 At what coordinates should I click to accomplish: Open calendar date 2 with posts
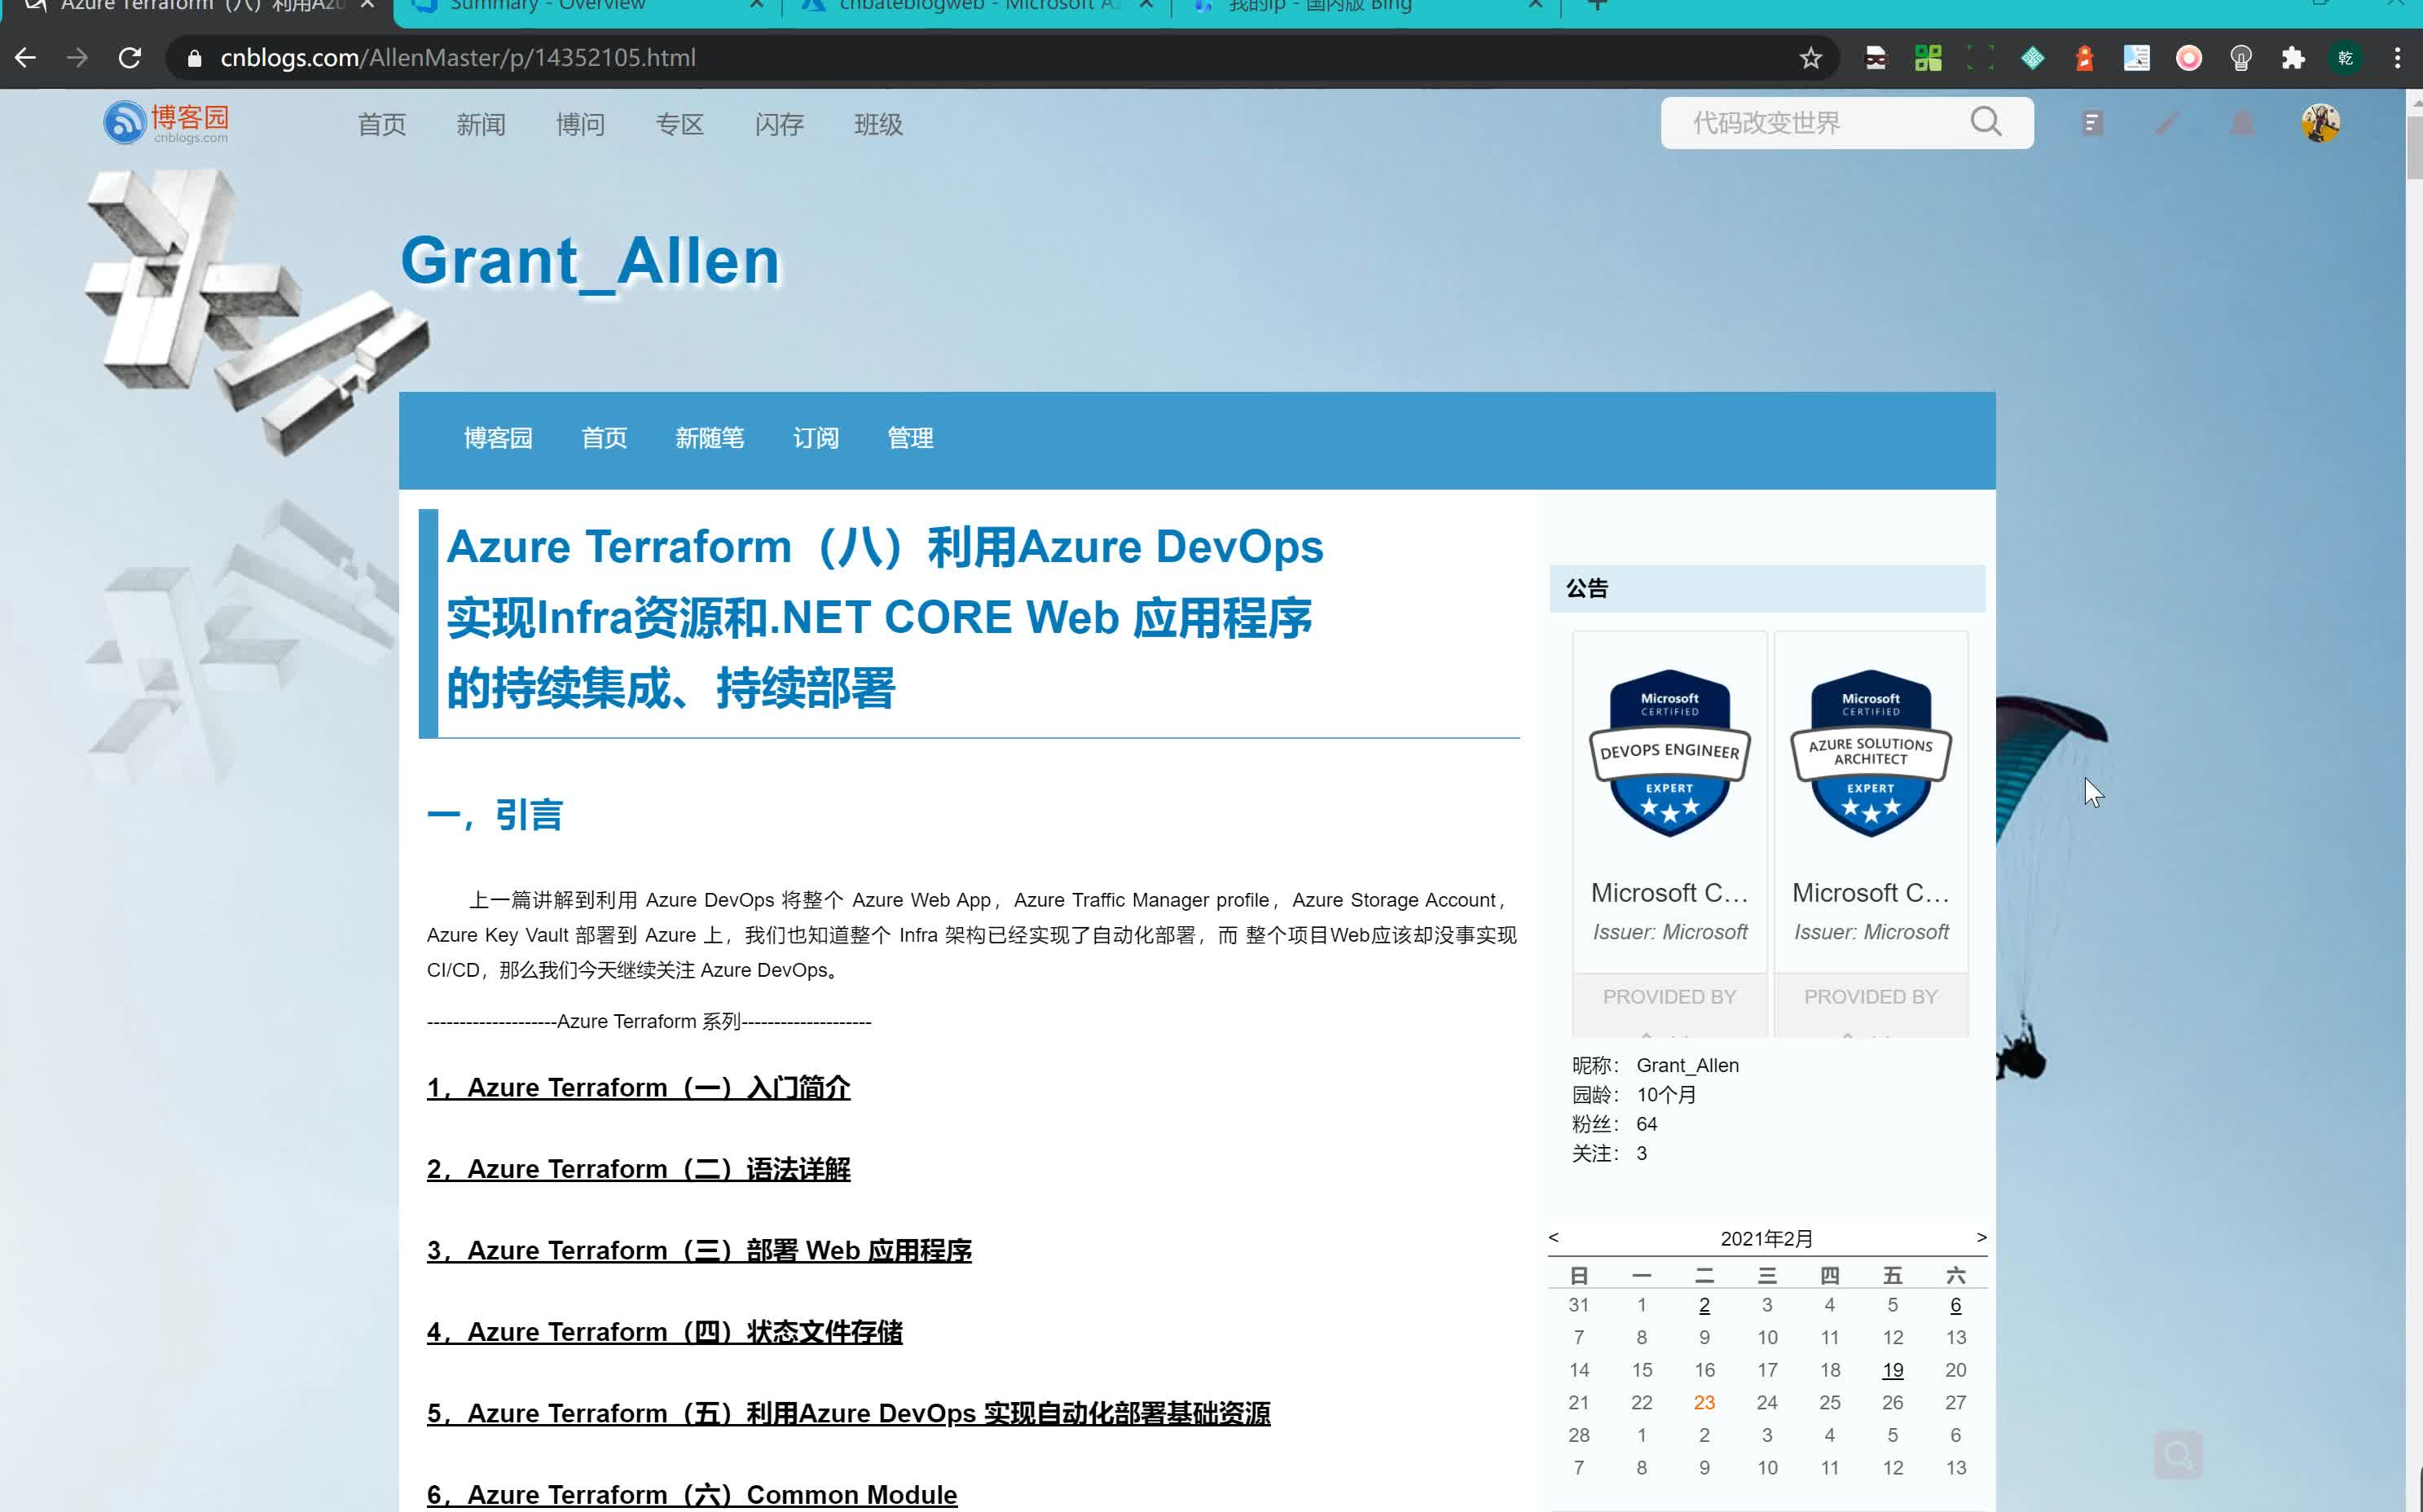tap(1704, 1305)
